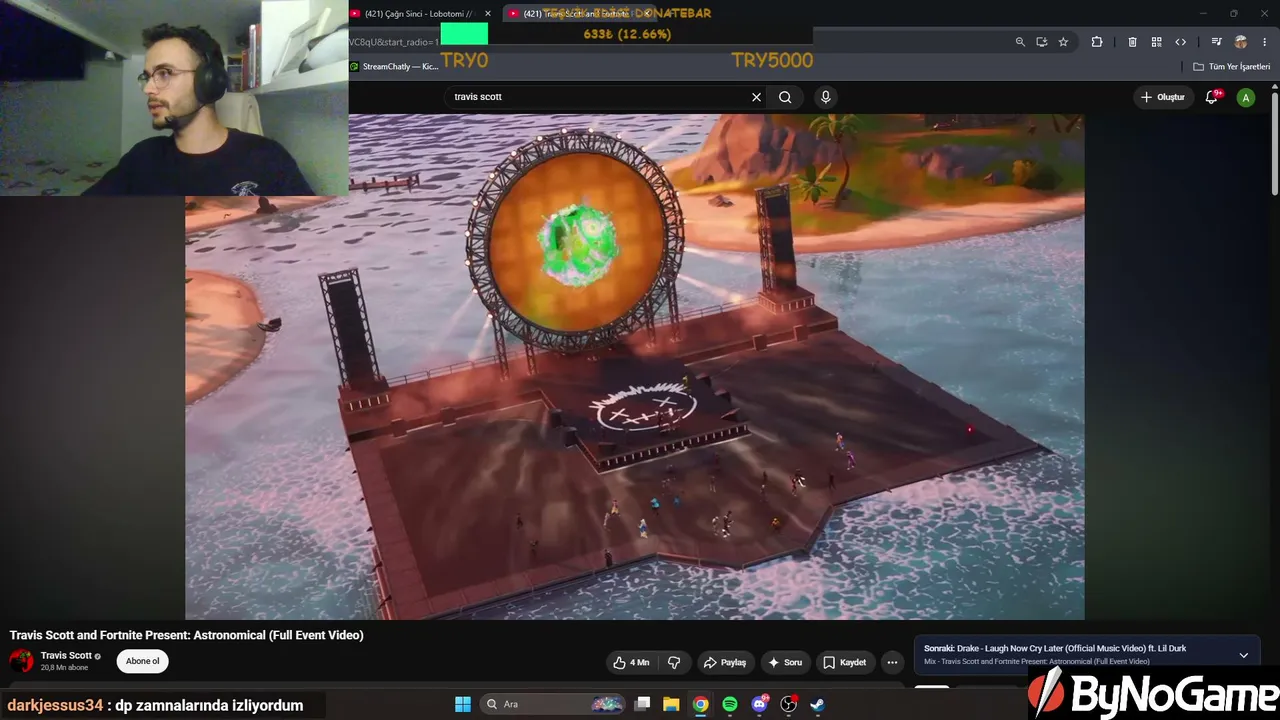Open the browser zoom magnifier icon
The height and width of the screenshot is (720, 1280).
1020,42
